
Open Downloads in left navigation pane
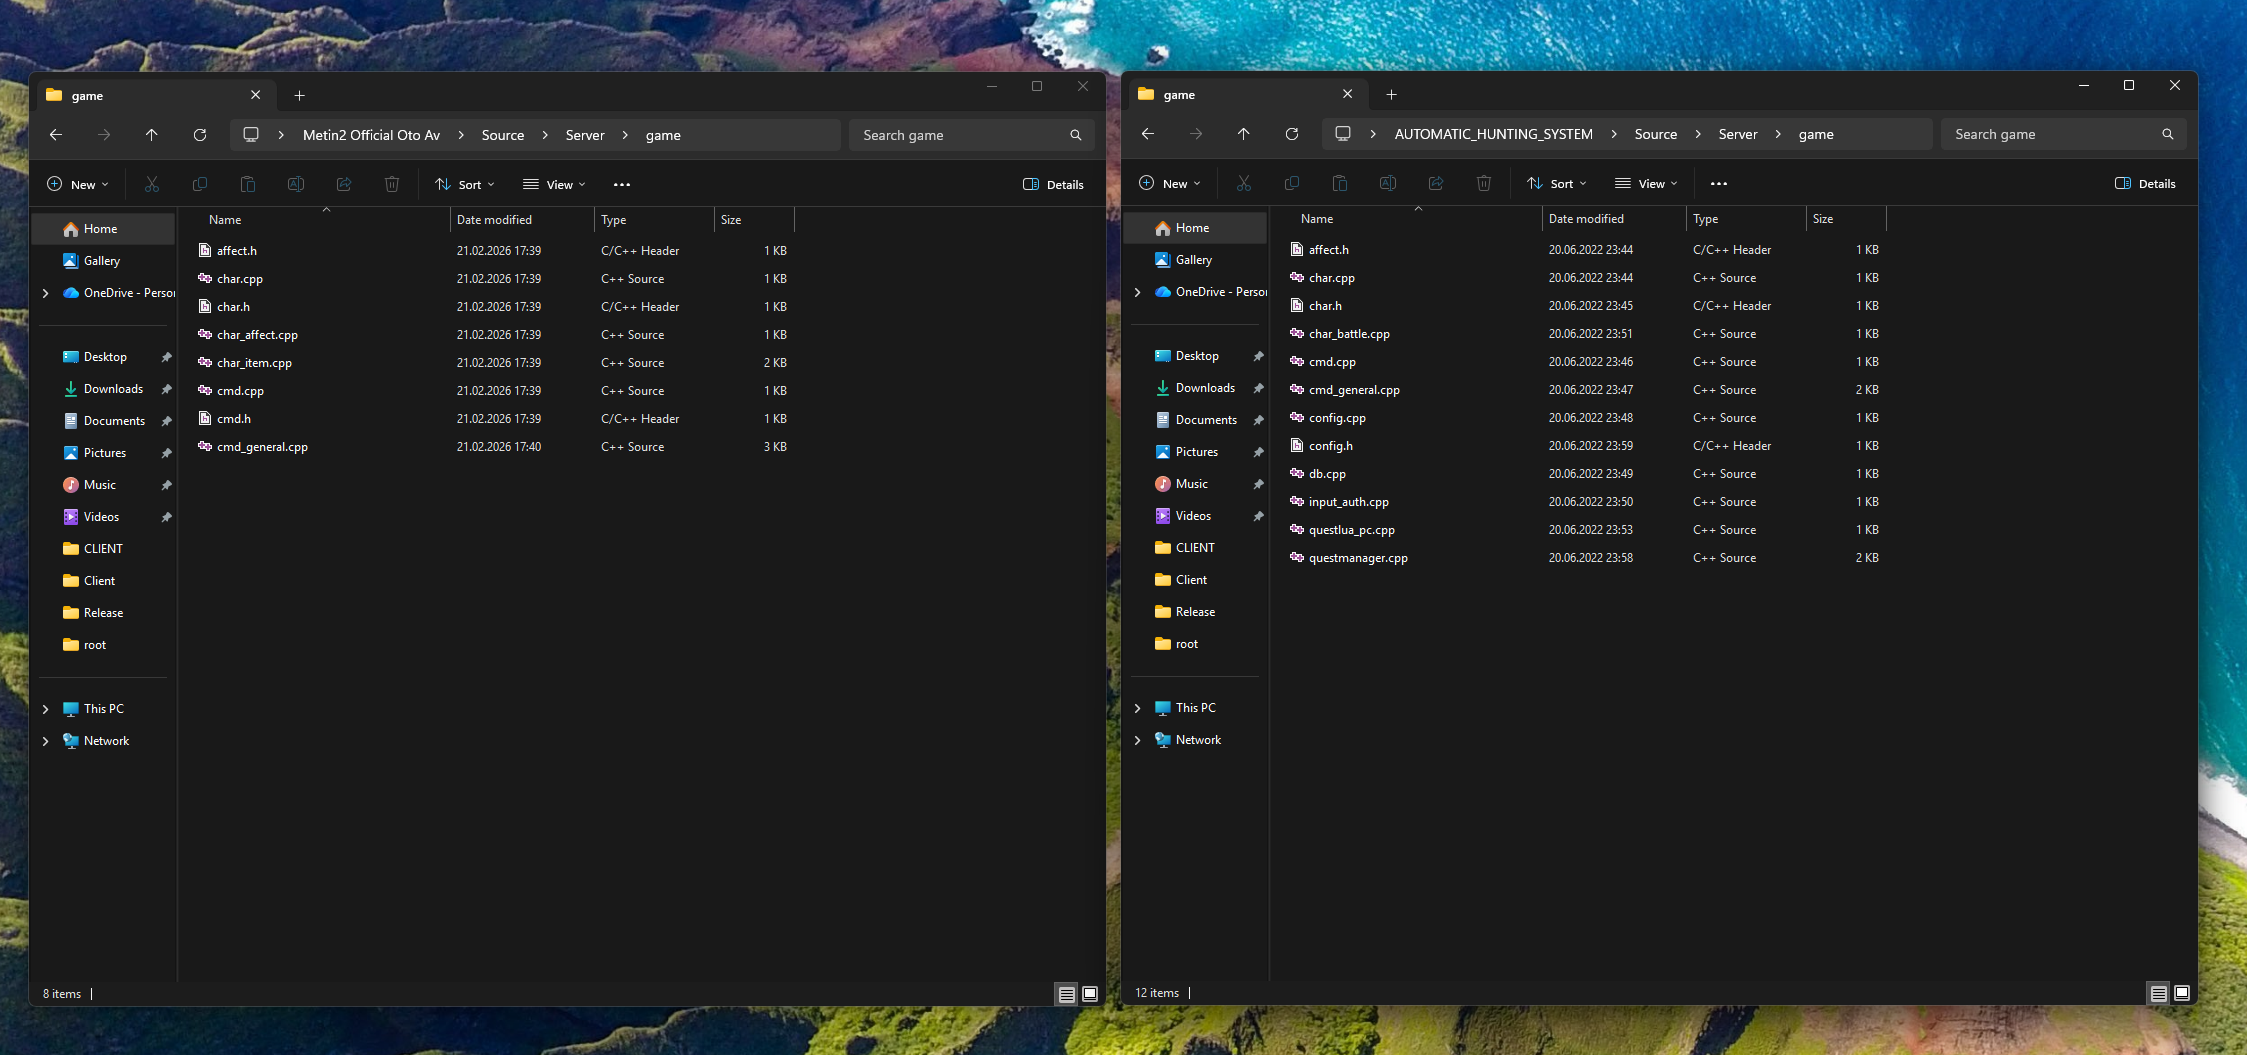click(113, 389)
